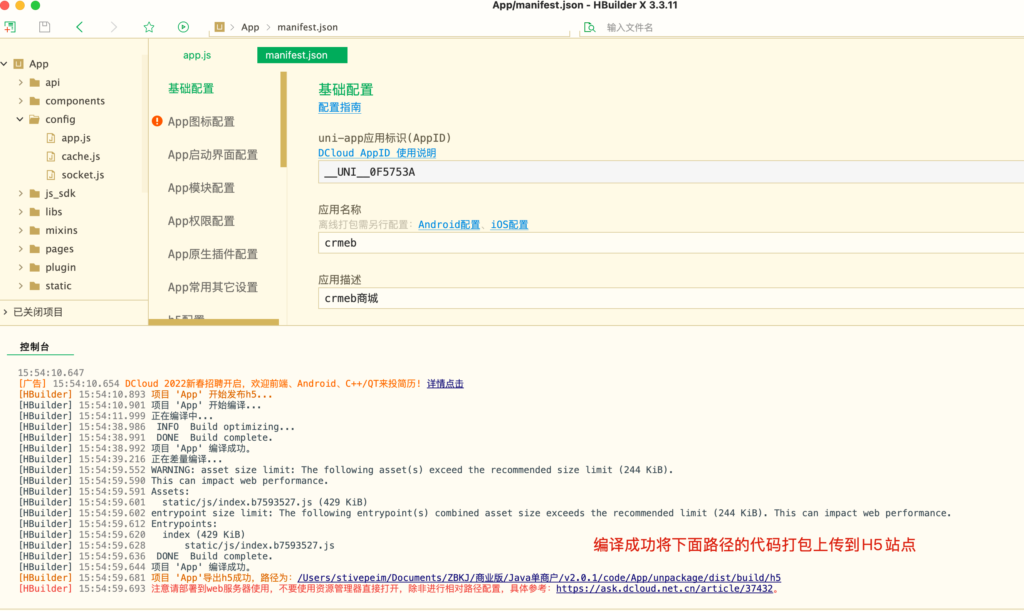Expand the plugin folder chevron
Screen dimensions: 1024x611
(x=20, y=267)
